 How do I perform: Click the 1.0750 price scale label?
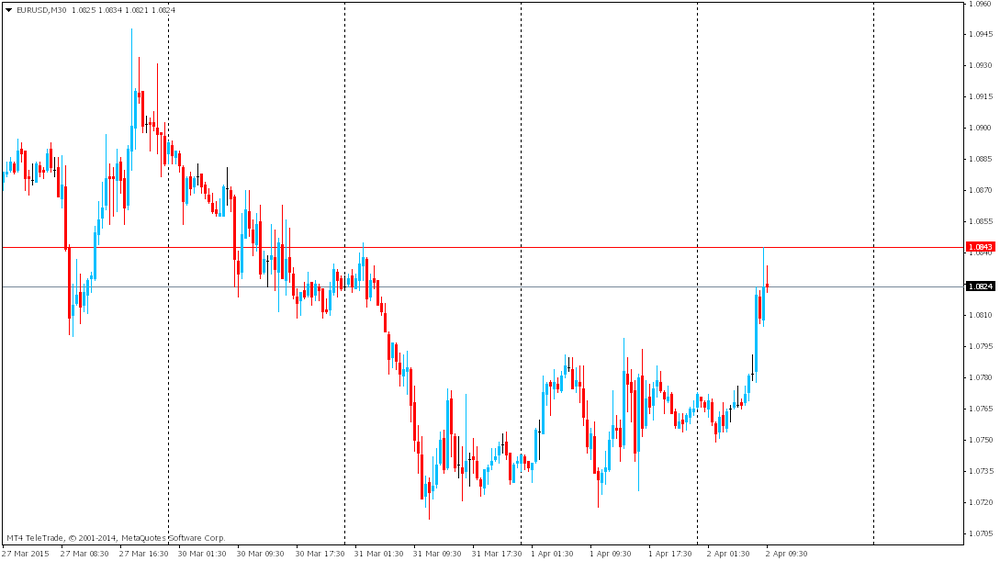(x=980, y=440)
